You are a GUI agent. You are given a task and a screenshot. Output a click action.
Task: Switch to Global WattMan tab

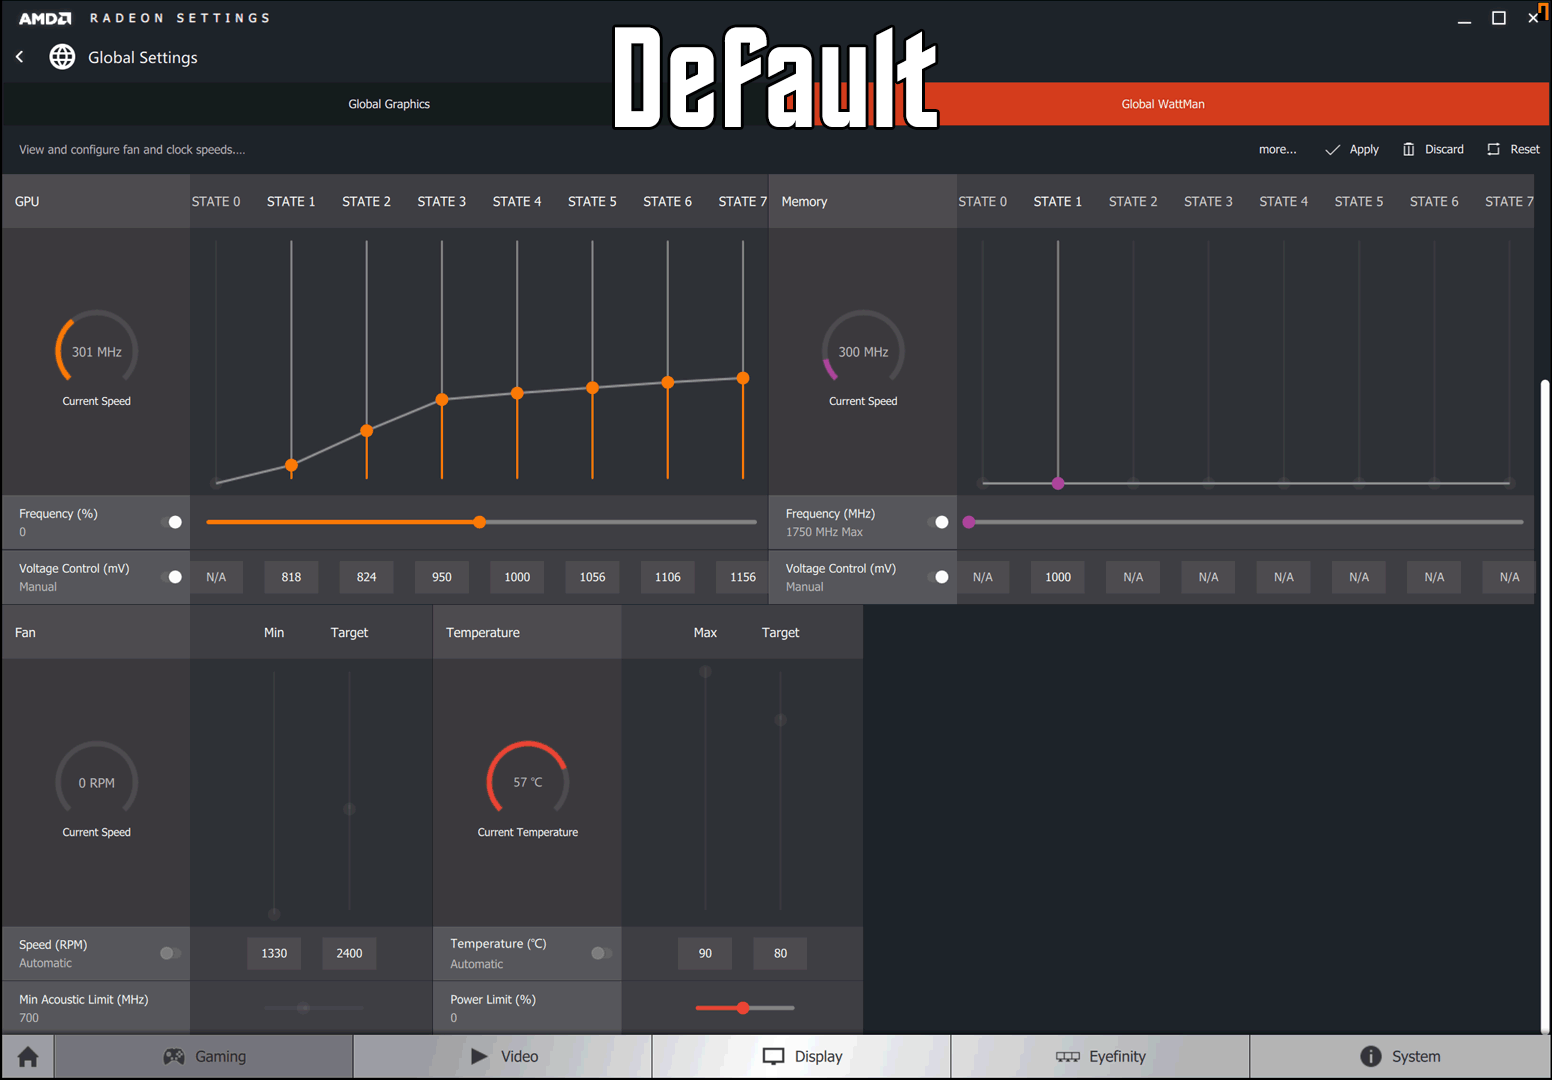[1163, 104]
